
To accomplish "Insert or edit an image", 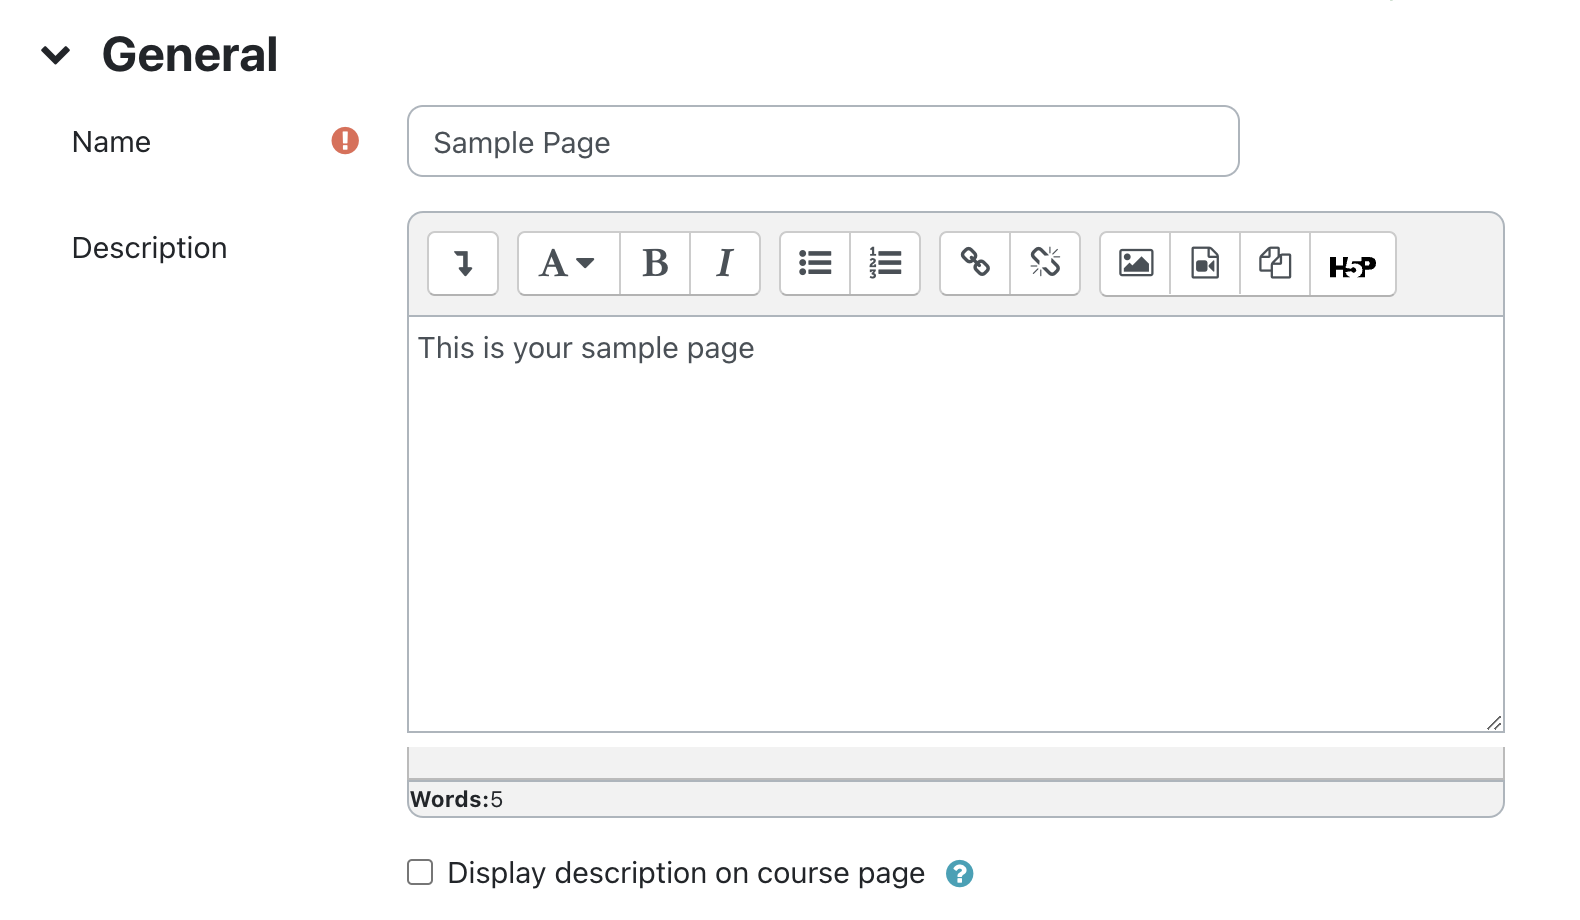I will (1135, 264).
